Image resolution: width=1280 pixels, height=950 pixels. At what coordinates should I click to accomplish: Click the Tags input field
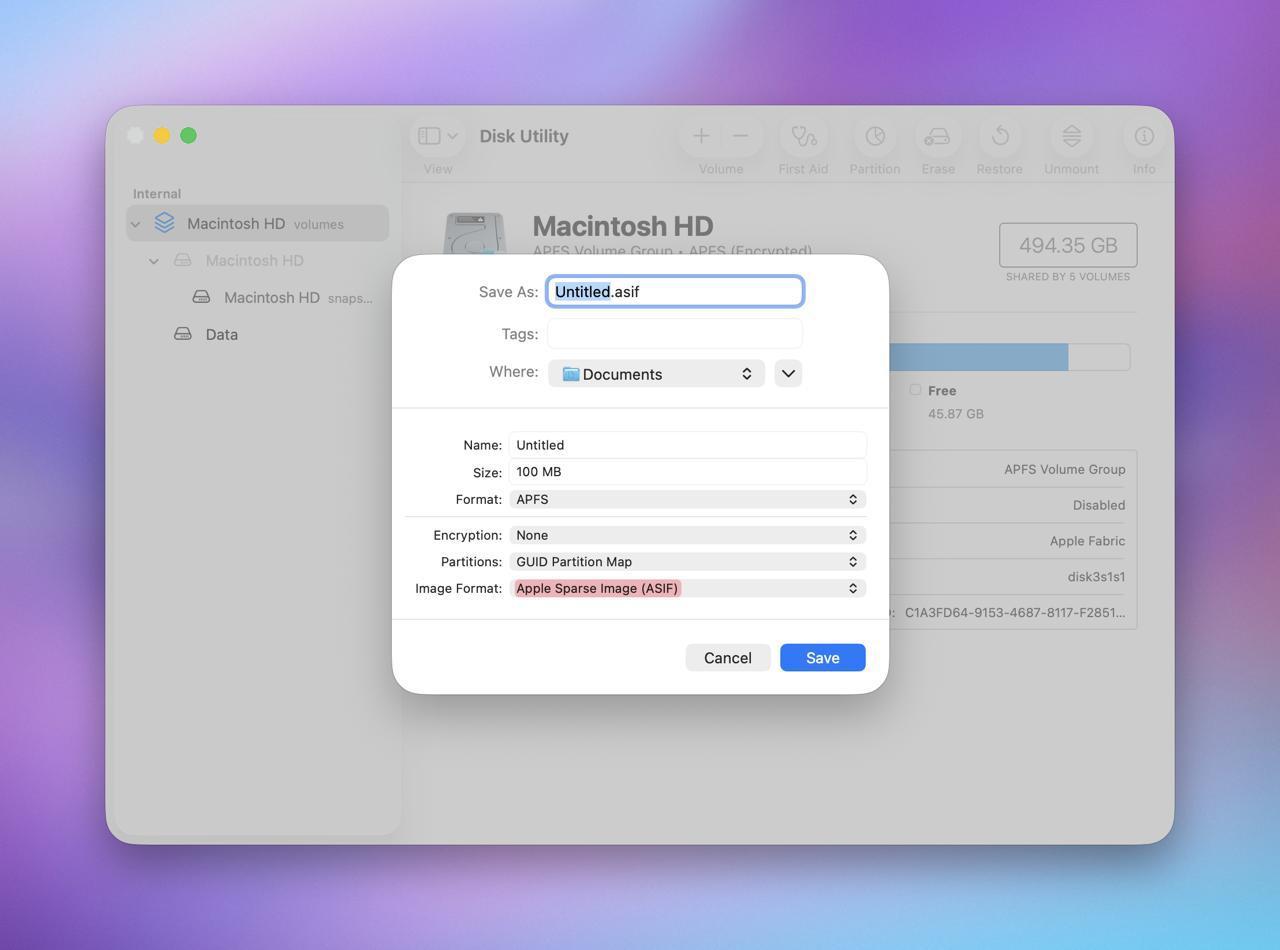coord(675,333)
